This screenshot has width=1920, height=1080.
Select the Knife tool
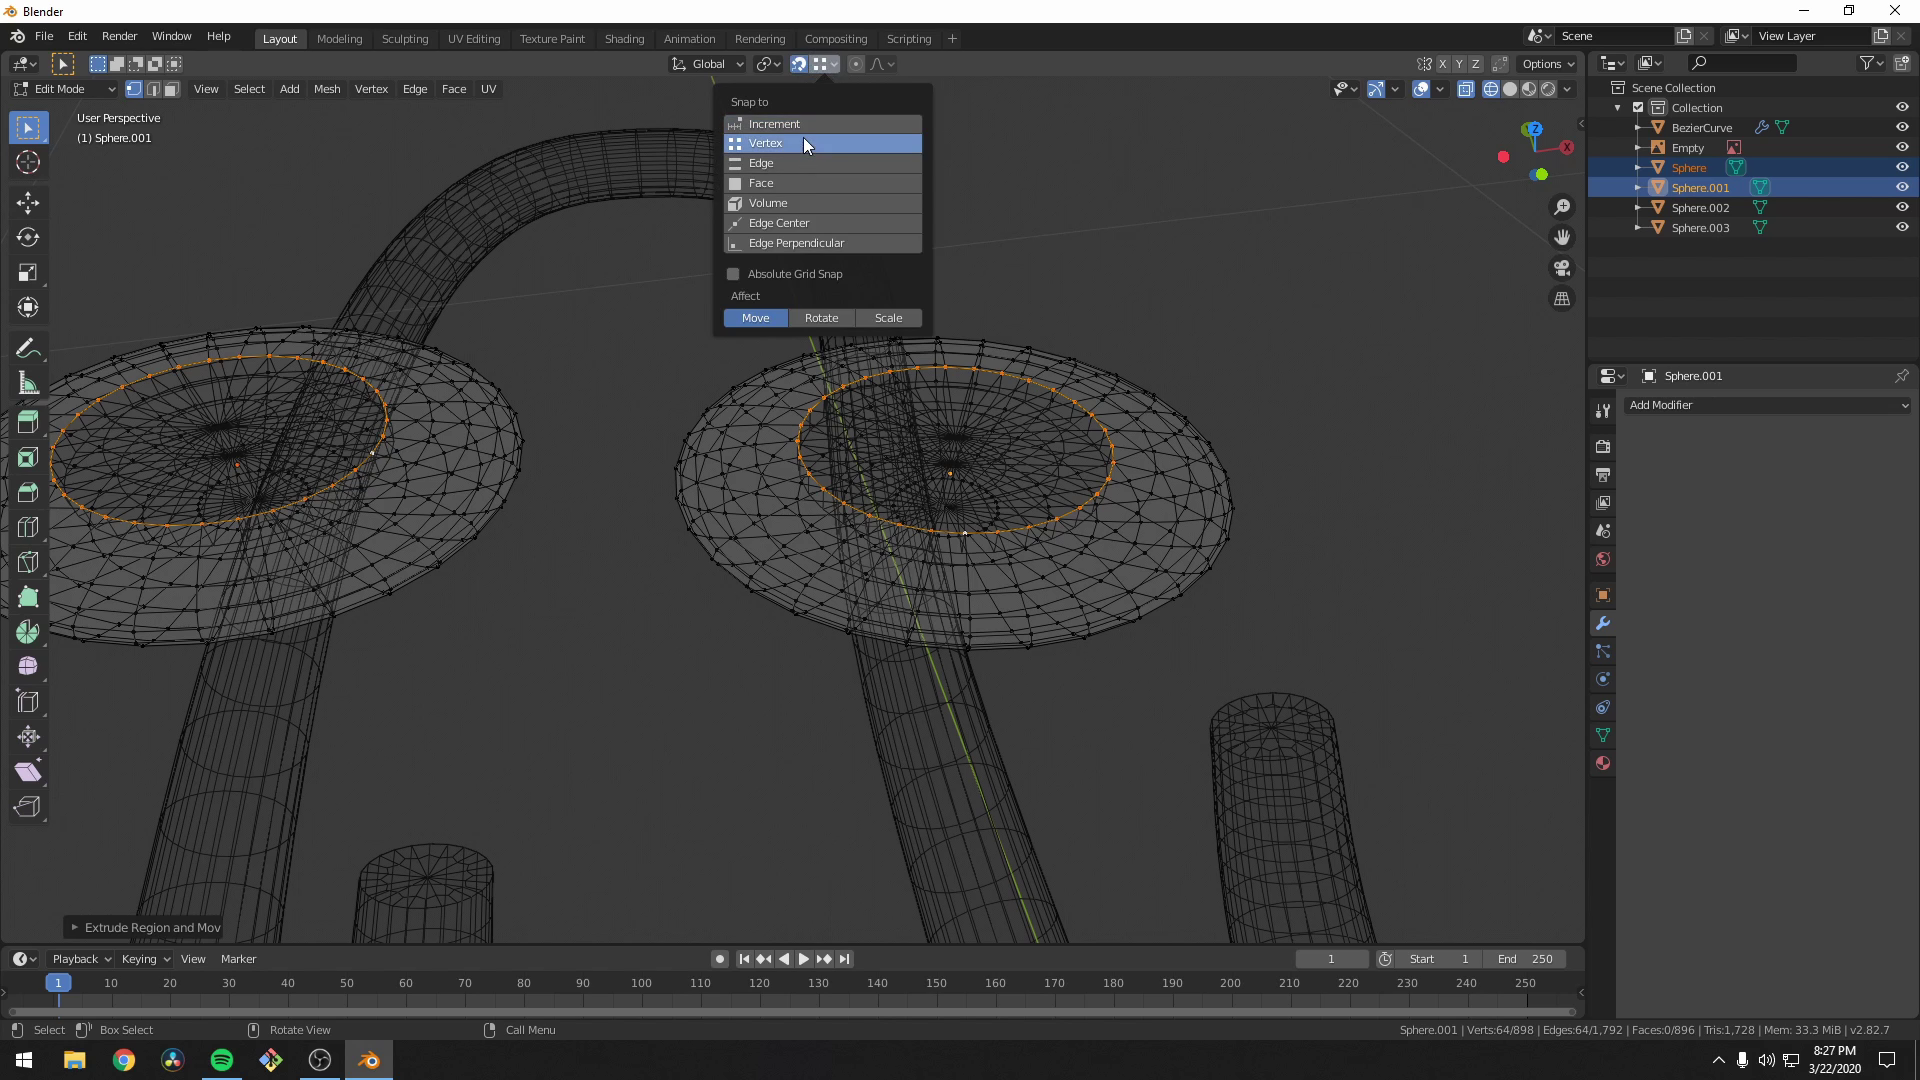pyautogui.click(x=28, y=563)
